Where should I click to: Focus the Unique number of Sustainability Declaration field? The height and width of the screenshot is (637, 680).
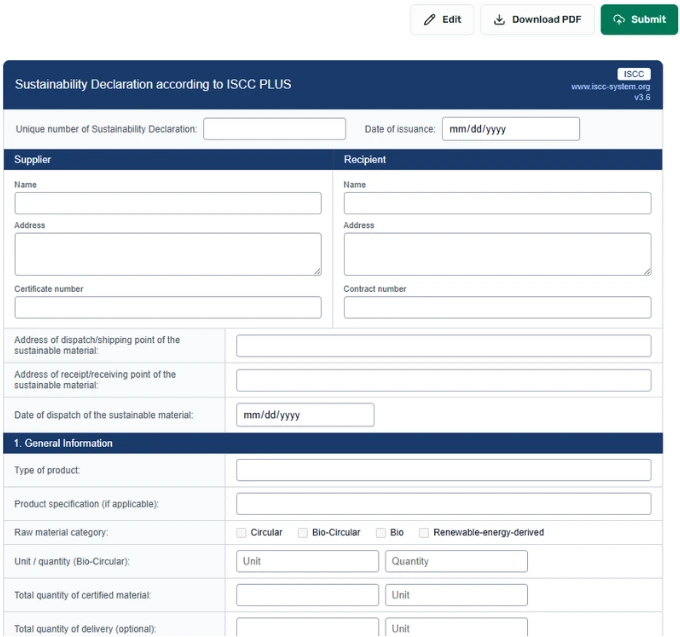275,129
